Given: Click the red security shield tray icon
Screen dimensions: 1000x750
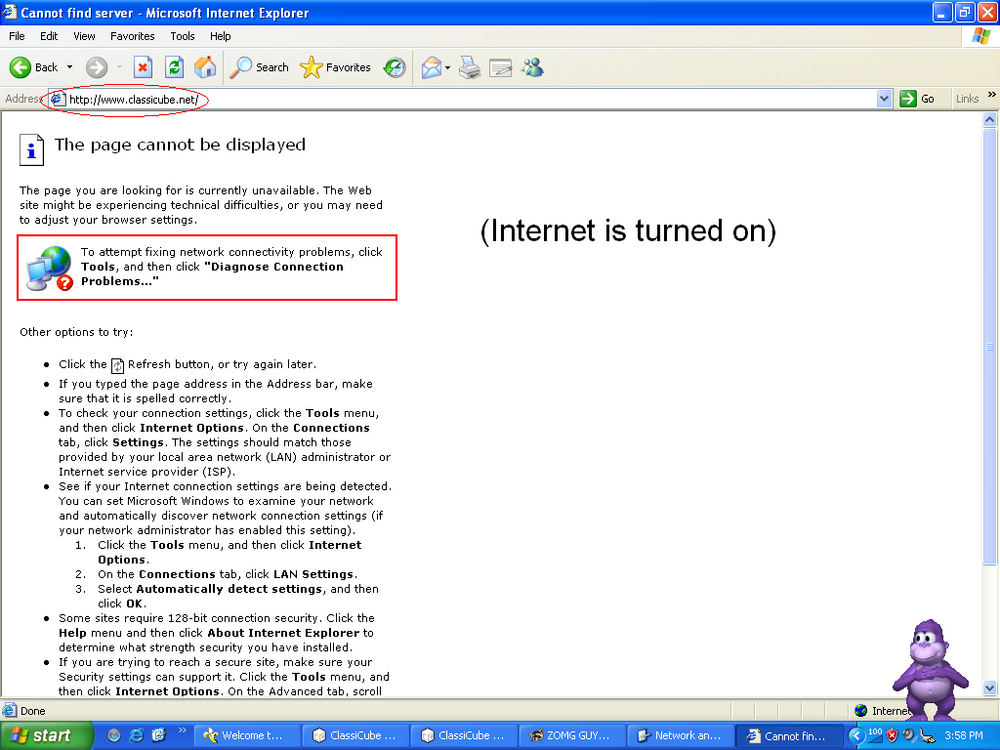Looking at the screenshot, I should pos(892,735).
